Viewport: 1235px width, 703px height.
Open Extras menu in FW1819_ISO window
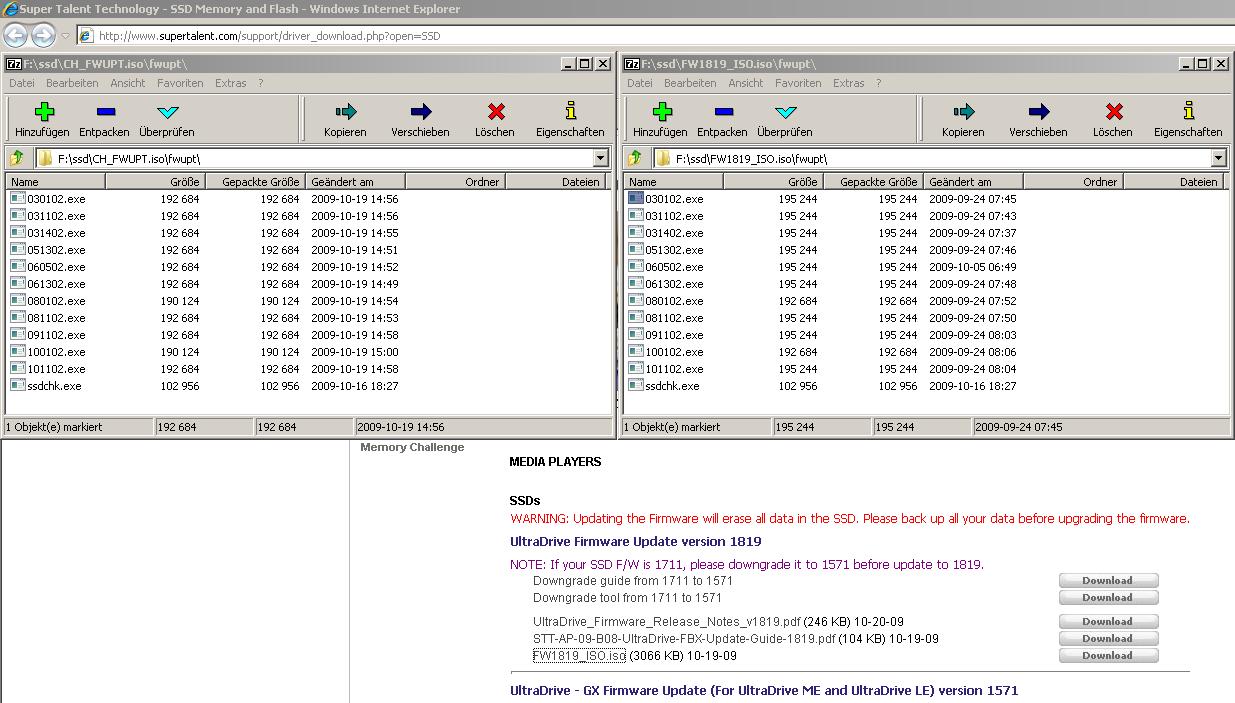coord(848,83)
